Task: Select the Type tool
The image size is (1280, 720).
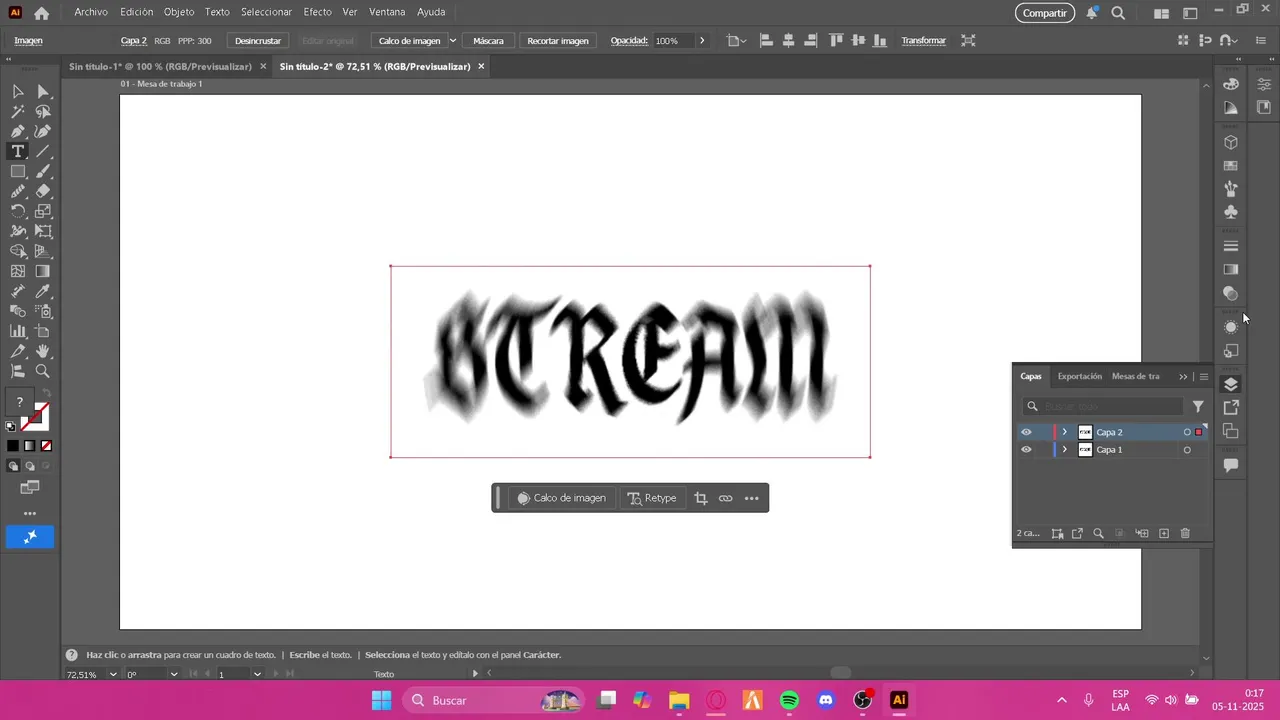Action: click(18, 151)
